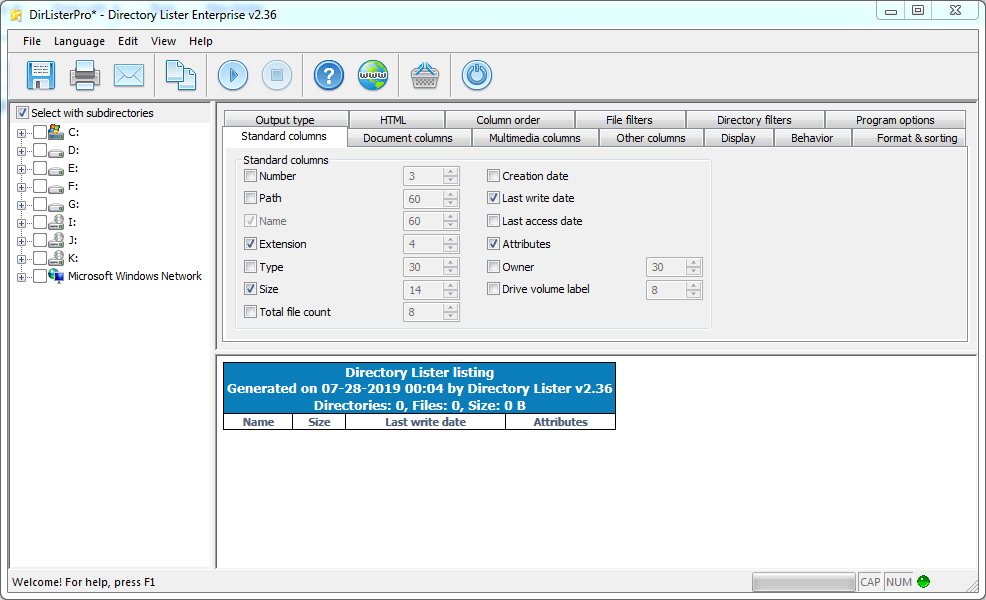This screenshot has height=600, width=986.
Task: Click the green status indicator light
Action: [923, 582]
